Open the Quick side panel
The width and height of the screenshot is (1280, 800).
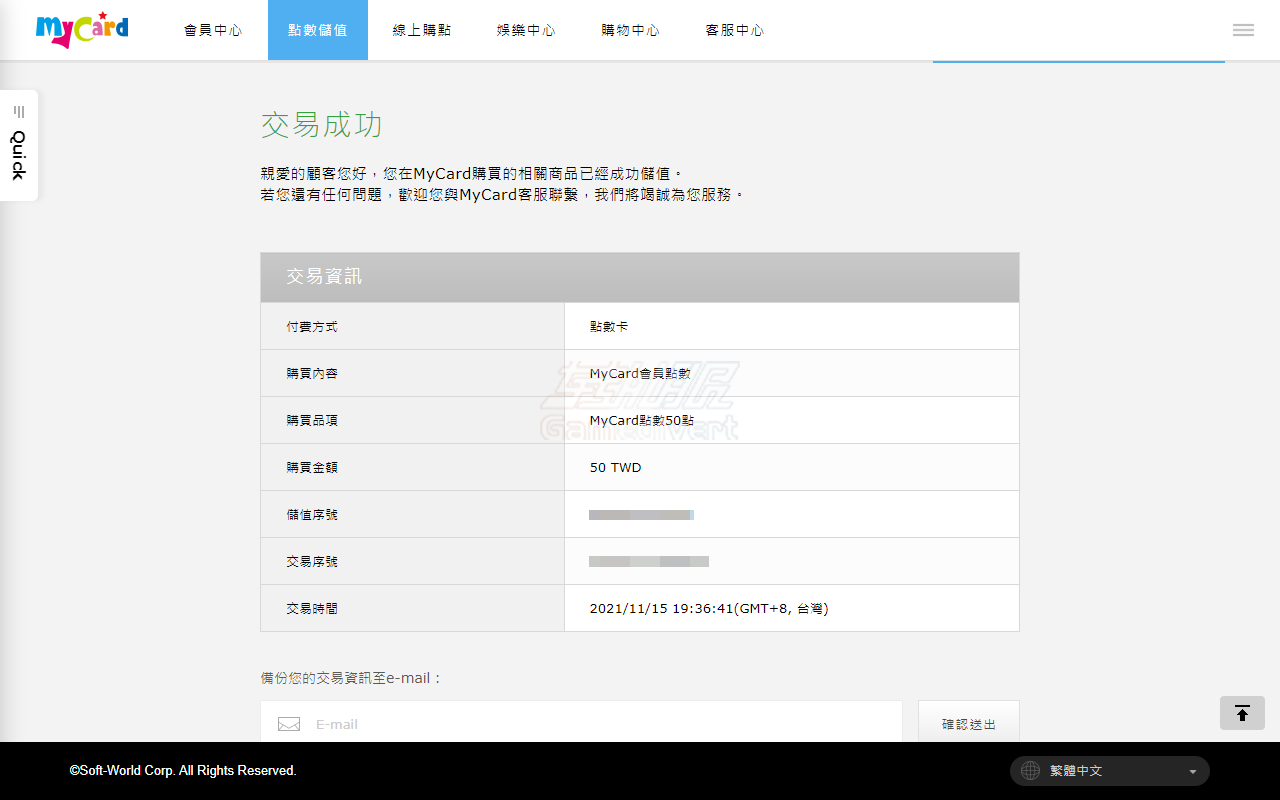coord(19,145)
